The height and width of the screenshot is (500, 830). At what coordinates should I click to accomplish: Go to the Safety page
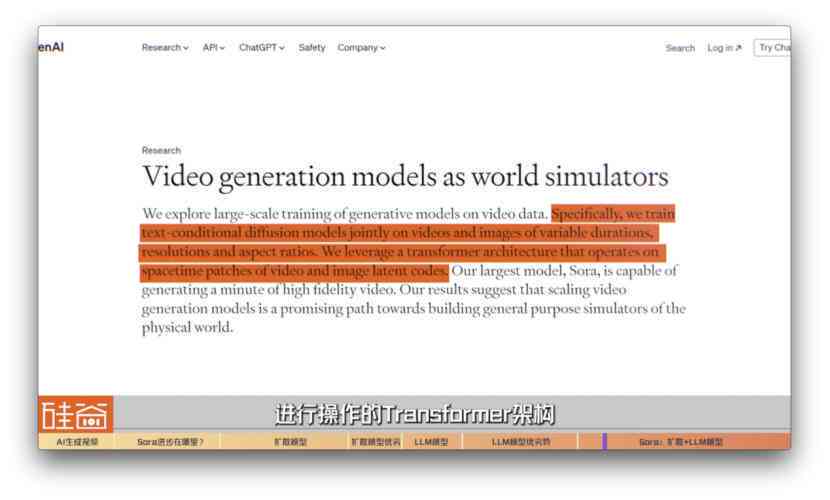[x=311, y=48]
